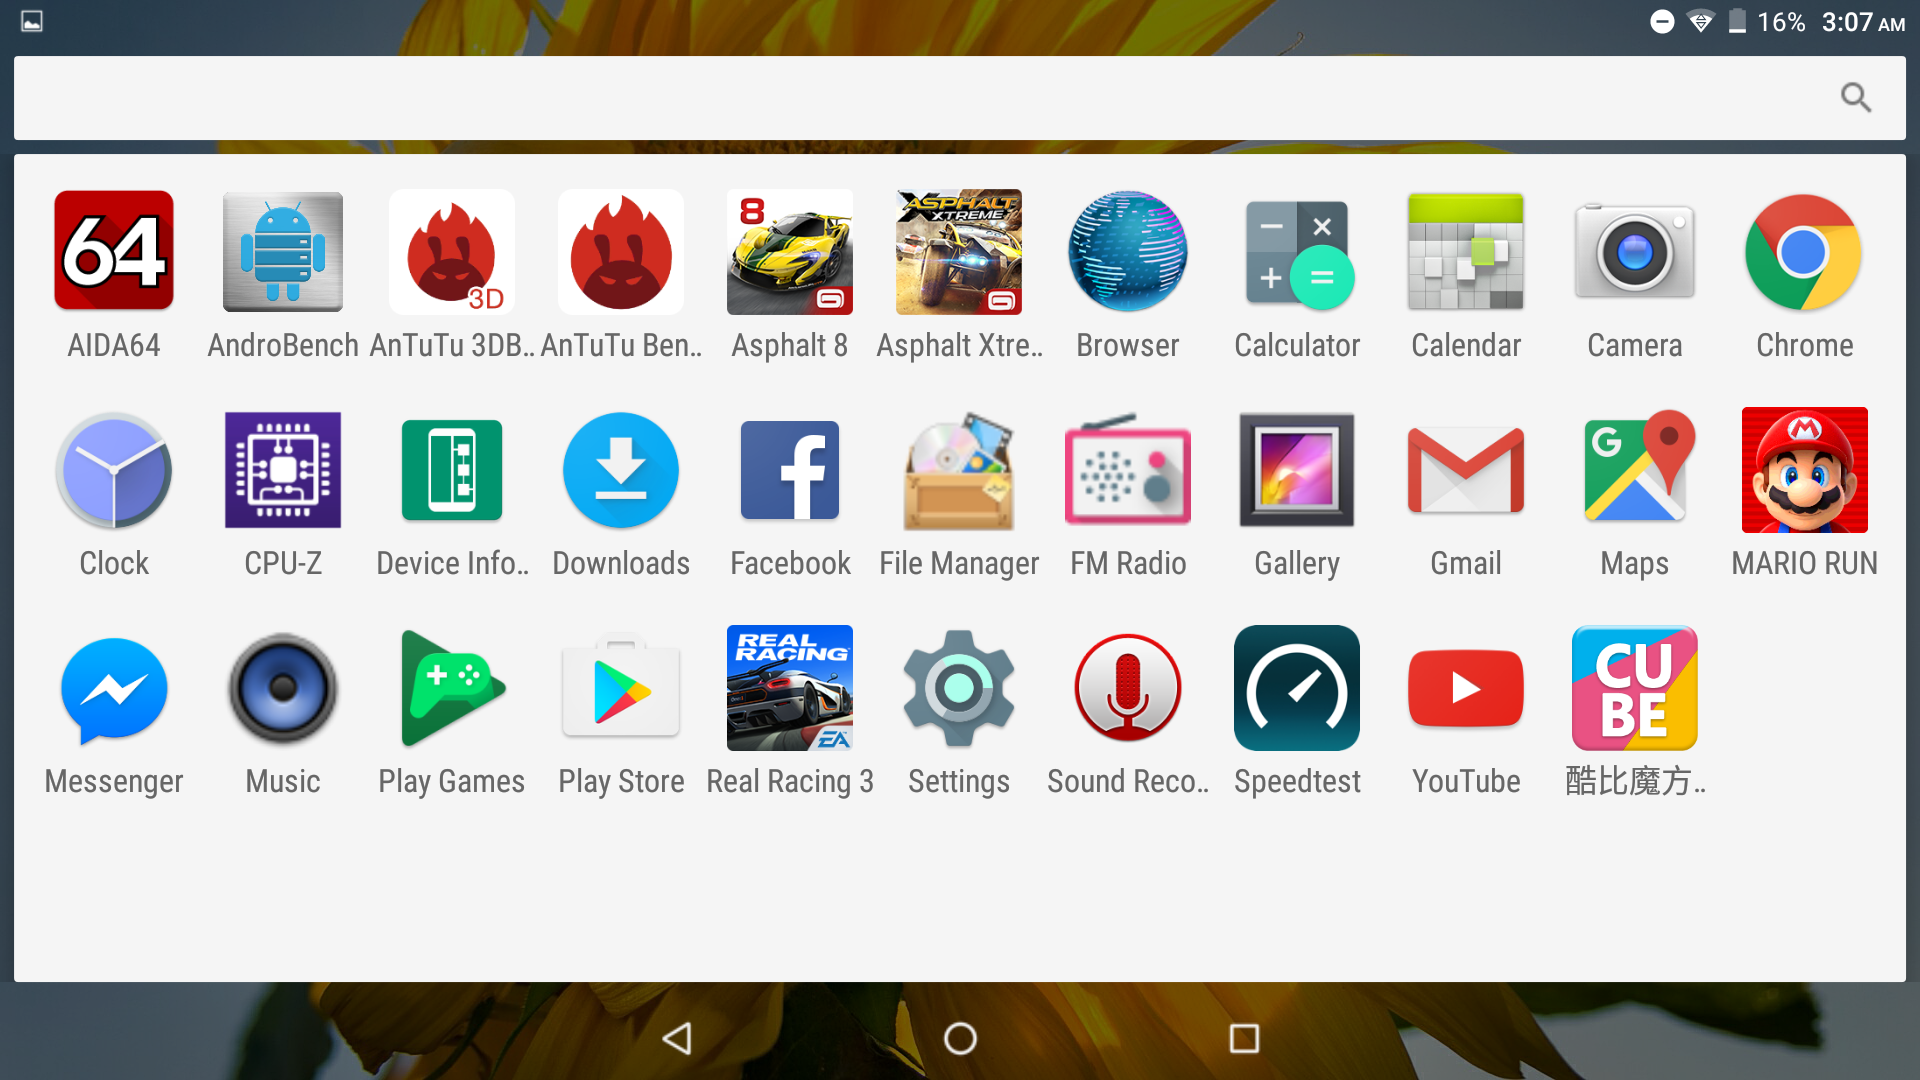Open the AIDA64 app
This screenshot has width=1920, height=1080.
(x=114, y=252)
